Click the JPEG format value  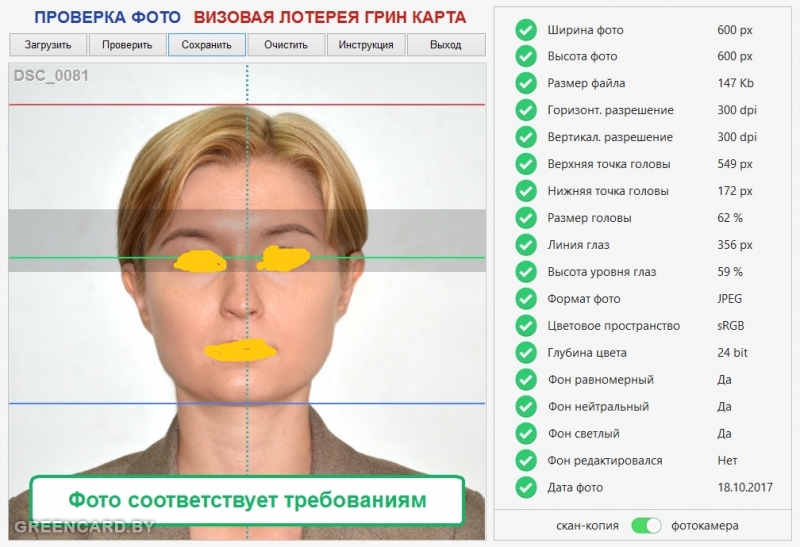[730, 299]
